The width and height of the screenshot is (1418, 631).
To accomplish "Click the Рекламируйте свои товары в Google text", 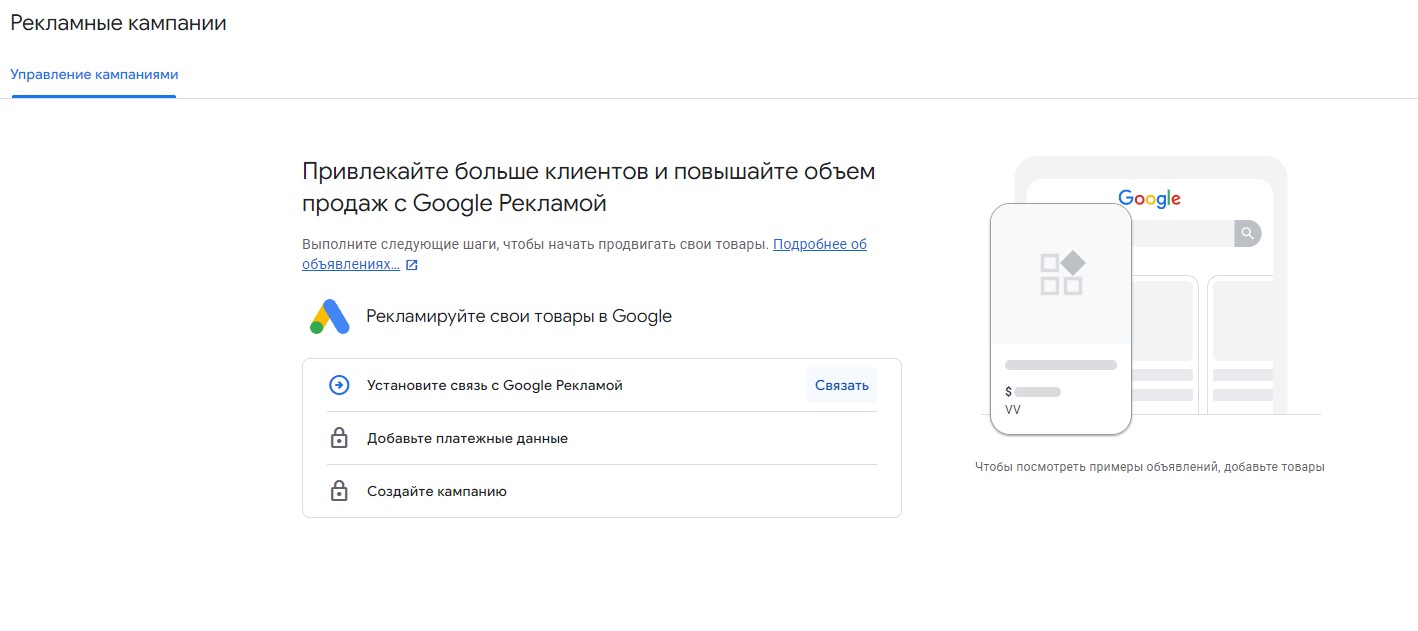I will coord(518,317).
